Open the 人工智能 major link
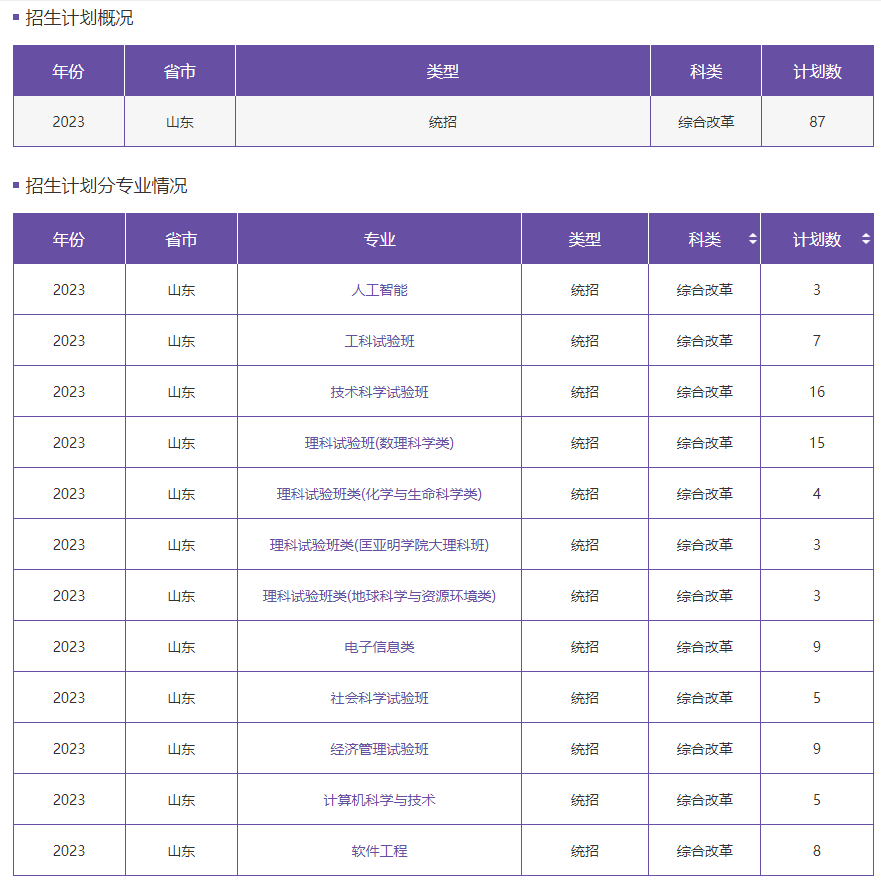The image size is (881, 884). tap(379, 290)
